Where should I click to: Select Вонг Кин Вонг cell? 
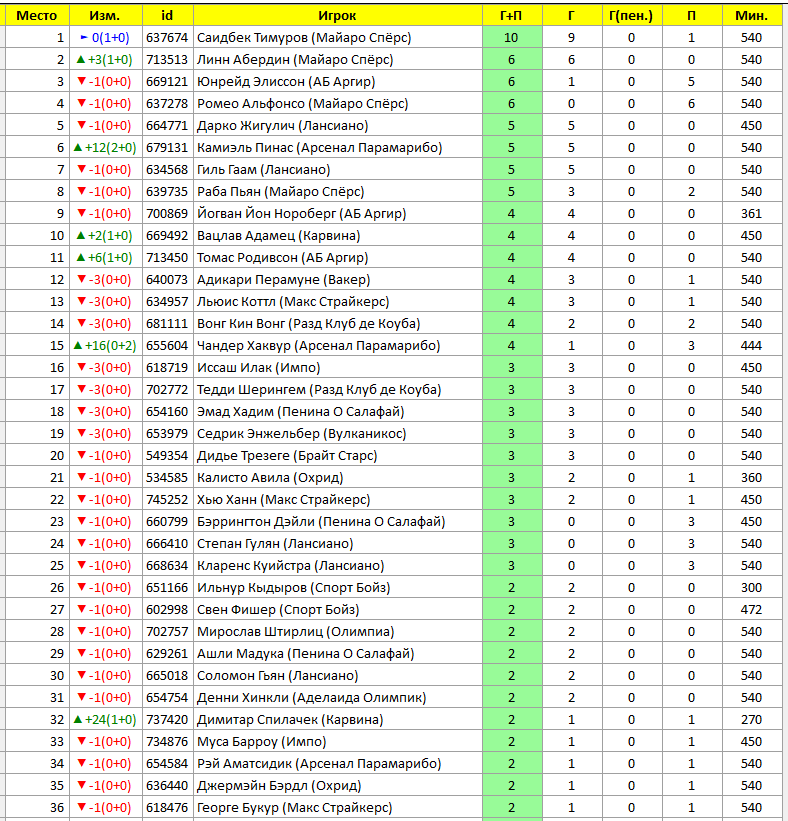(338, 324)
